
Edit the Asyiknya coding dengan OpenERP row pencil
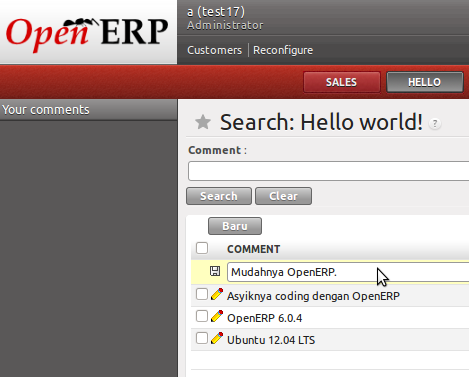[217, 294]
